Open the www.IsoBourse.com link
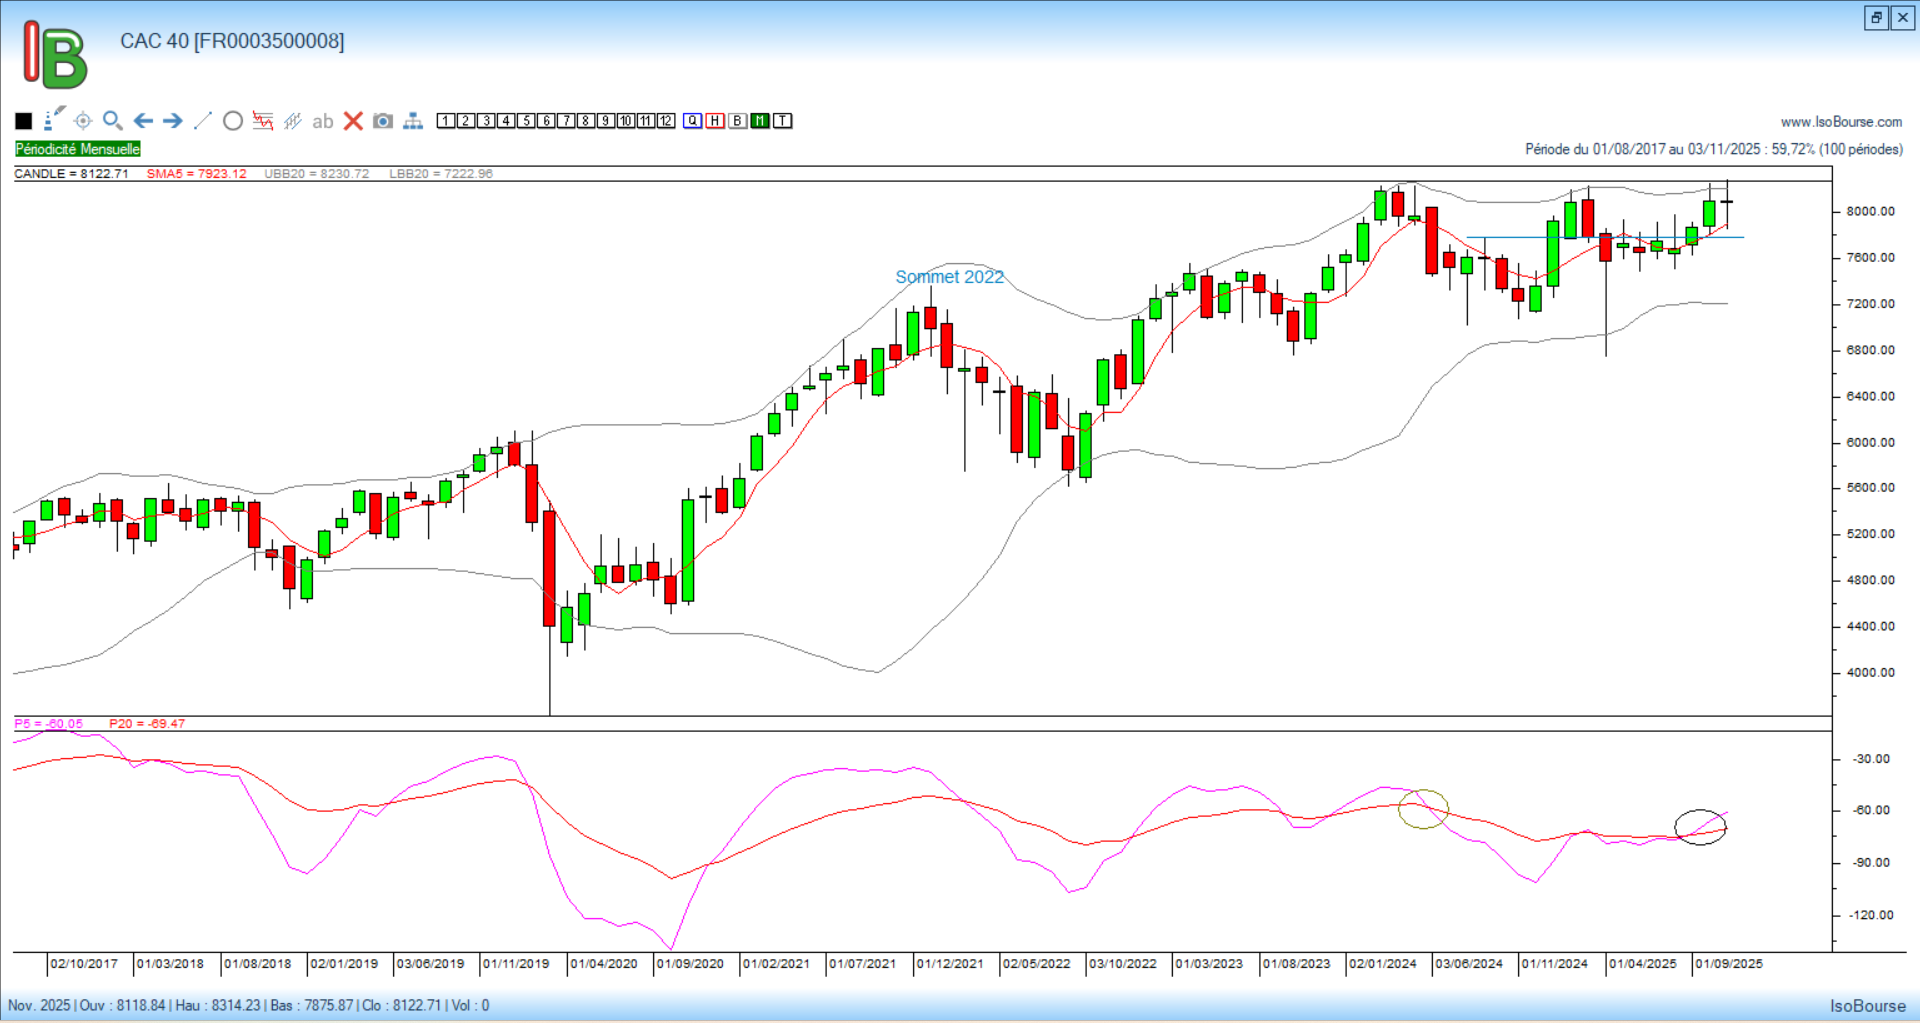 point(1841,122)
